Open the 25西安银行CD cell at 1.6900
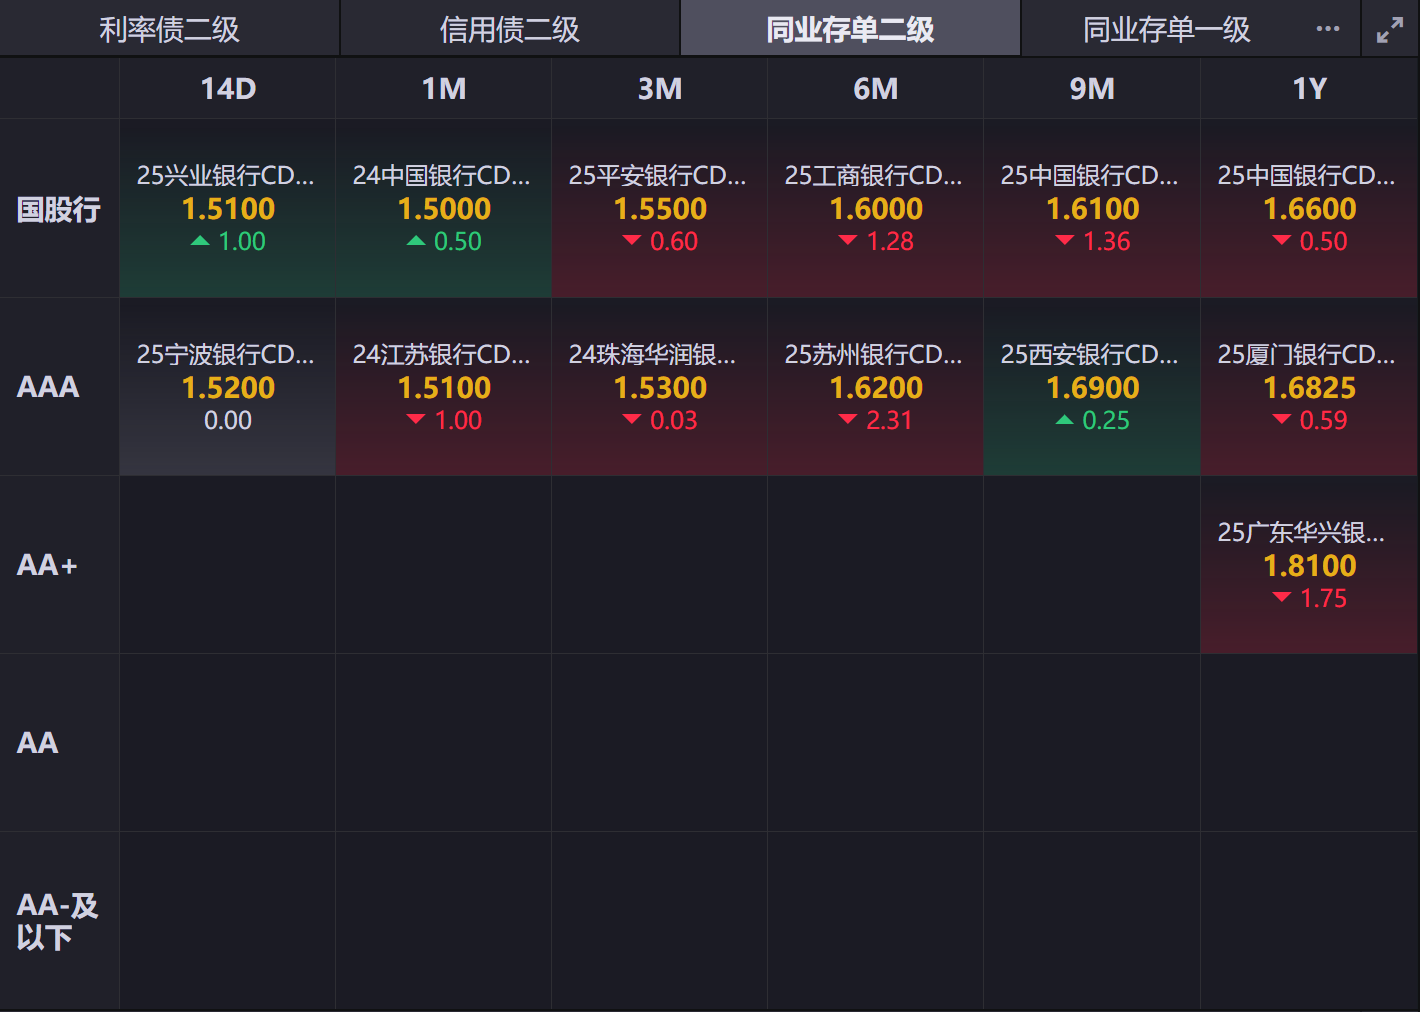Screen dimensions: 1420x1012 tap(1092, 387)
